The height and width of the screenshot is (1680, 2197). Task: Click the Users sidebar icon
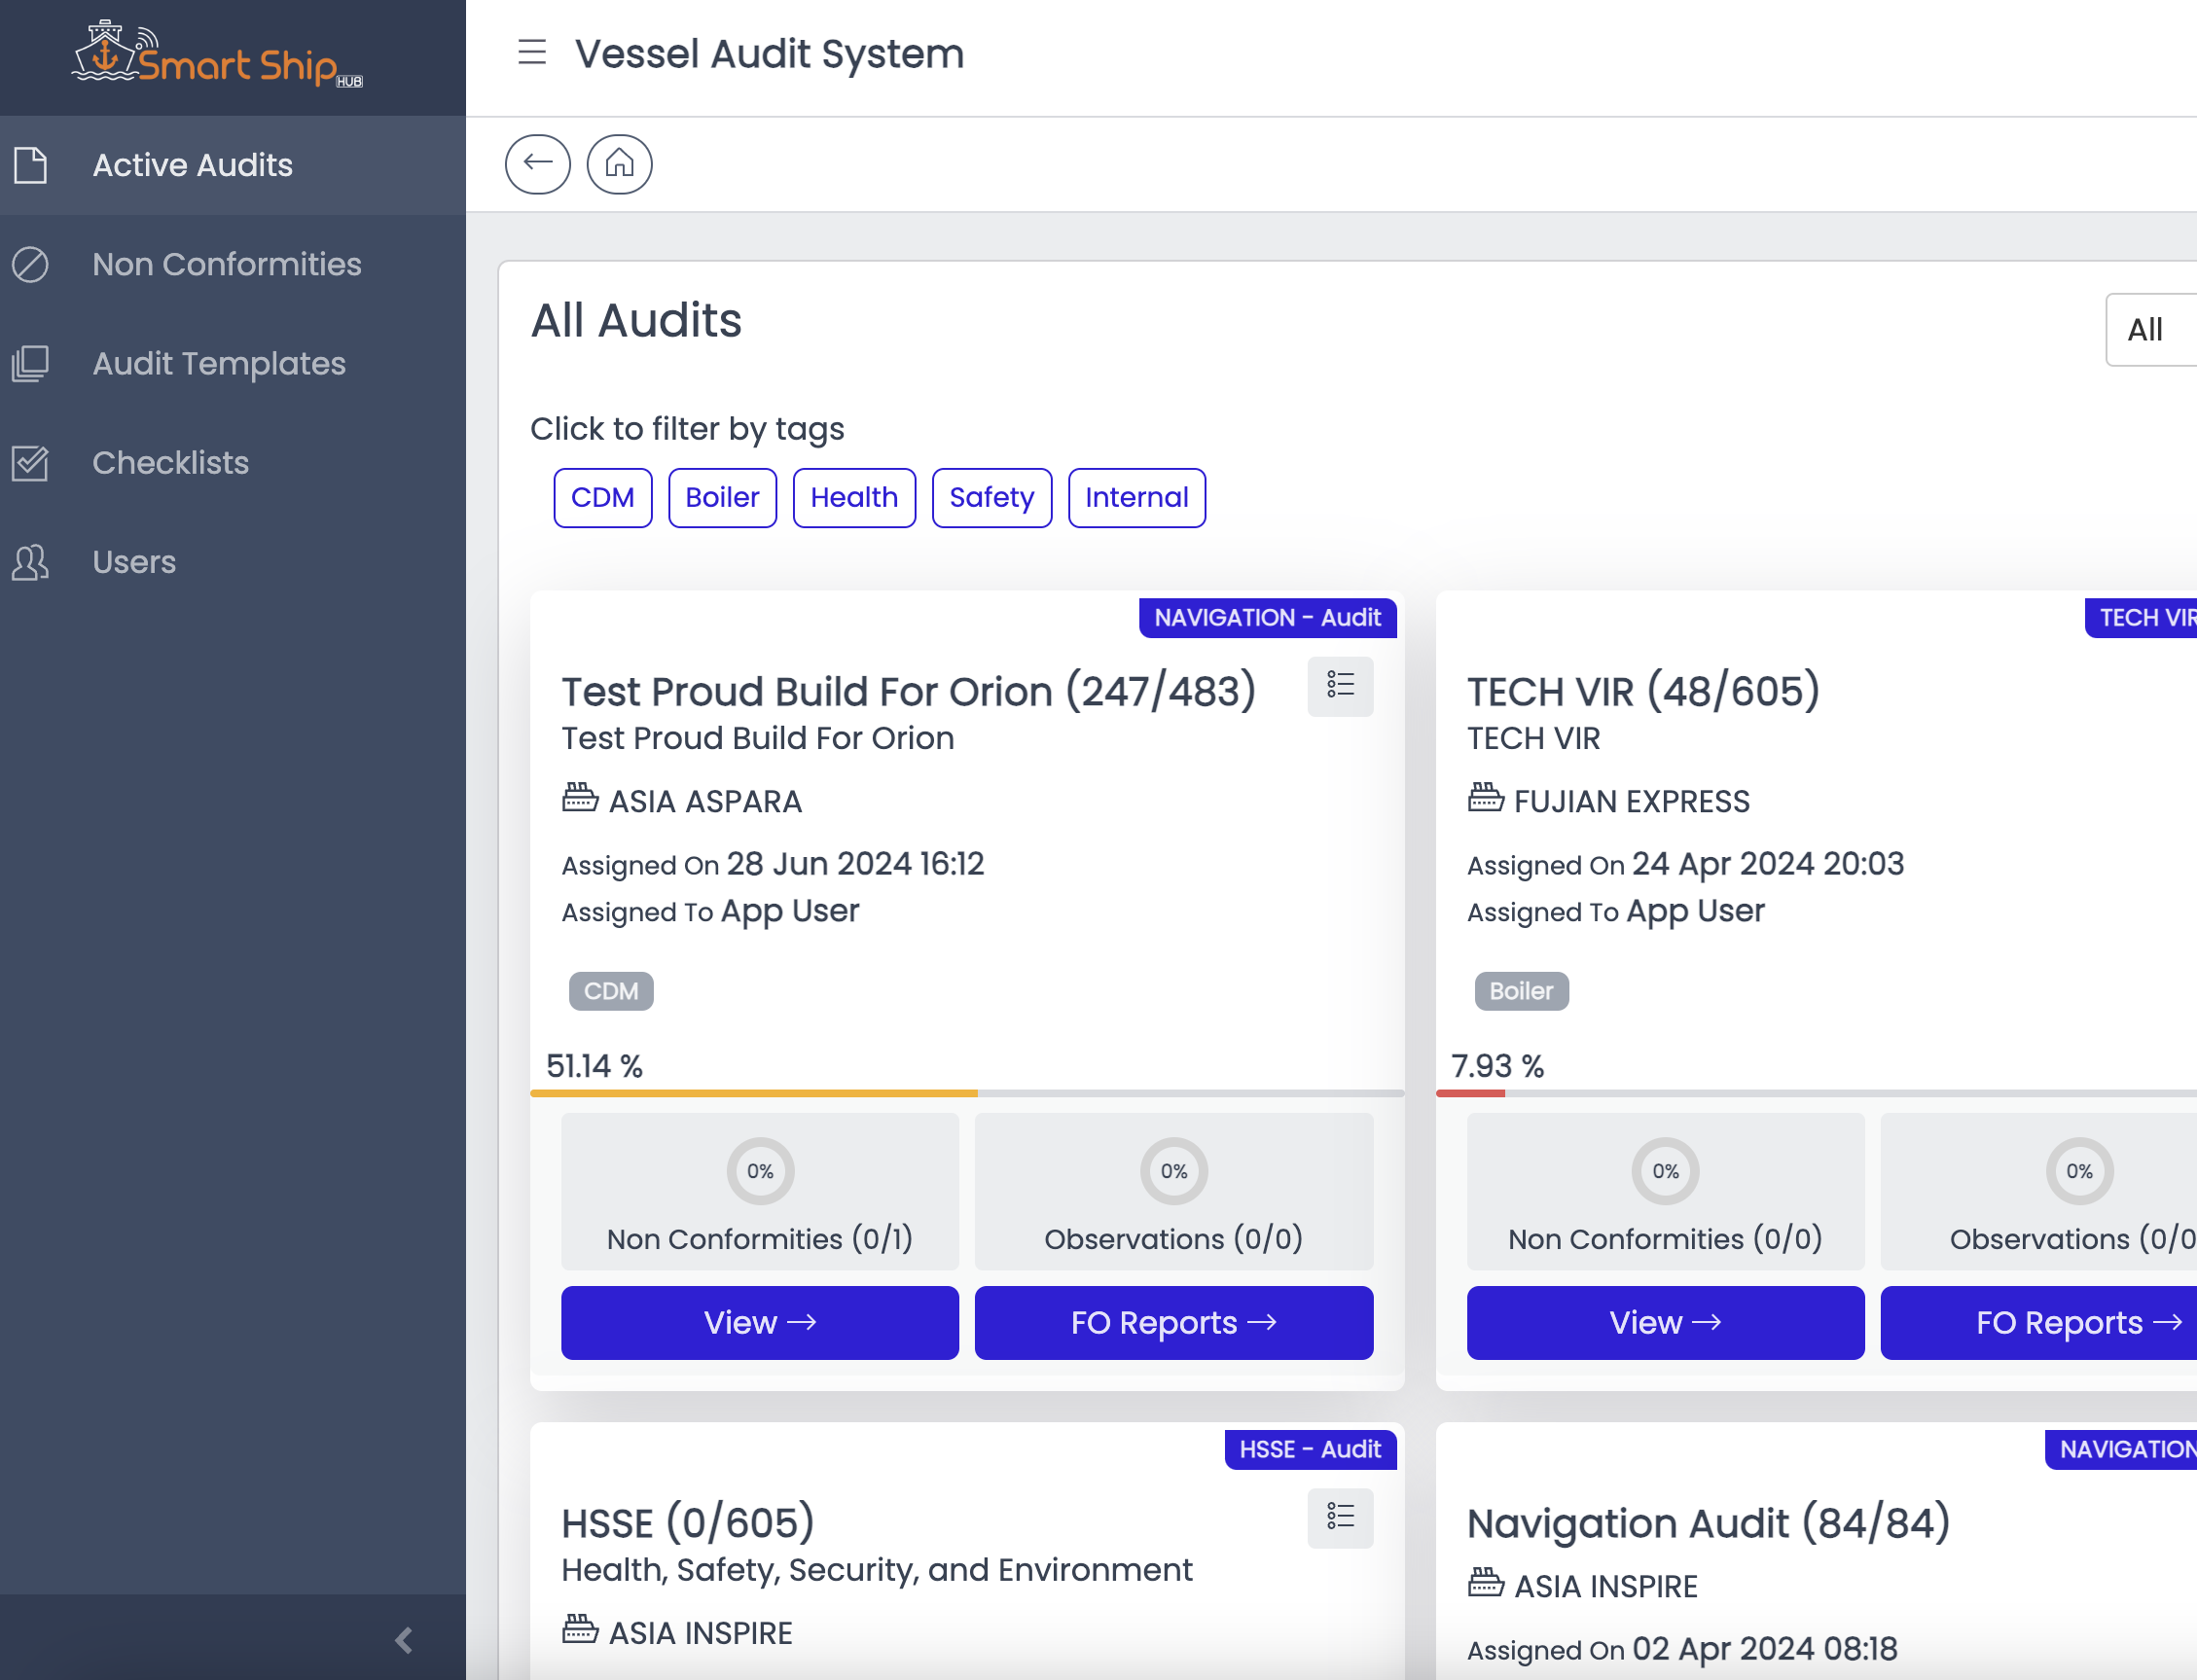coord(30,563)
